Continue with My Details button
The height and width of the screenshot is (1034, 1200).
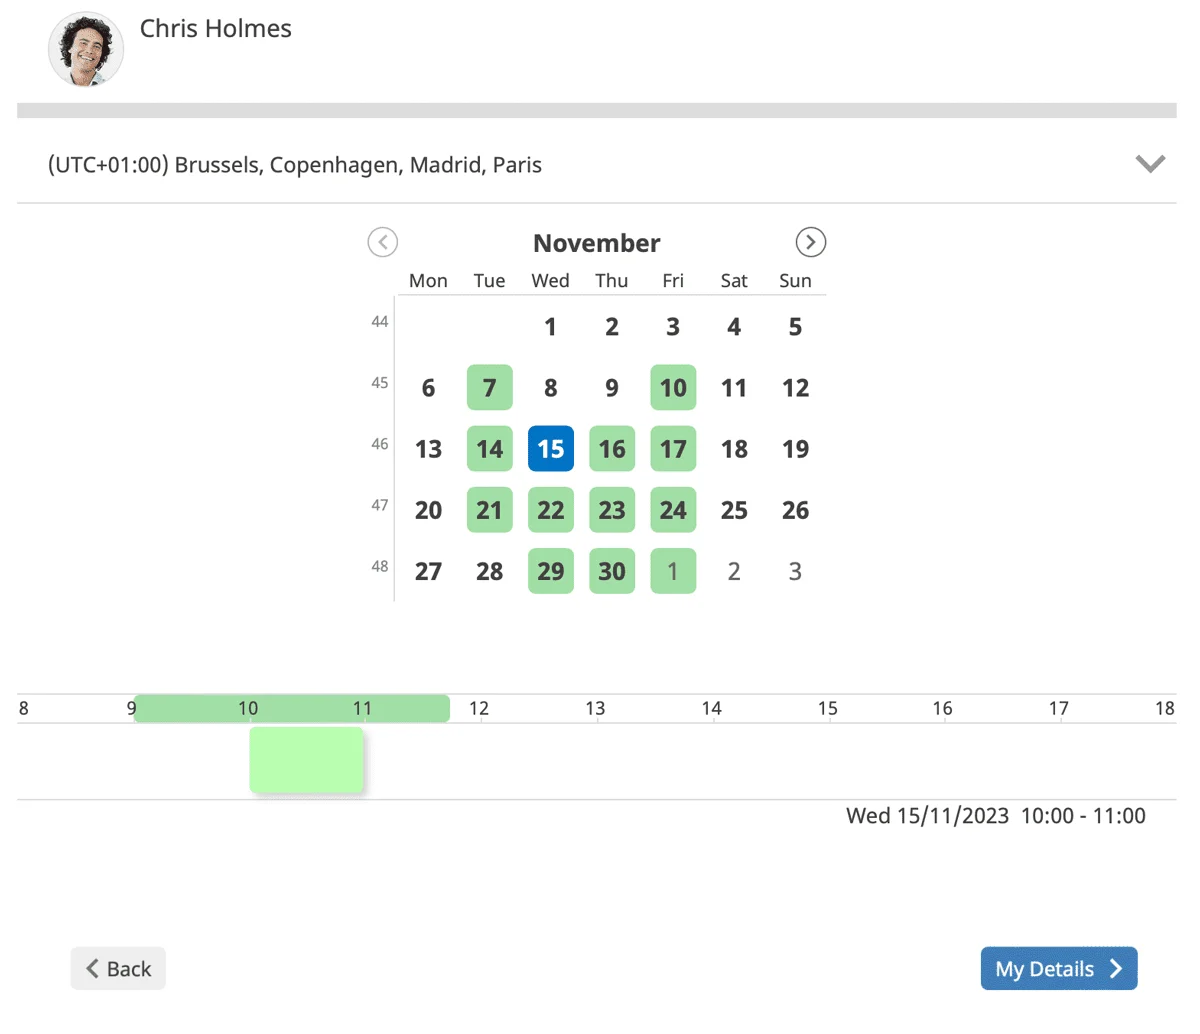(1058, 968)
